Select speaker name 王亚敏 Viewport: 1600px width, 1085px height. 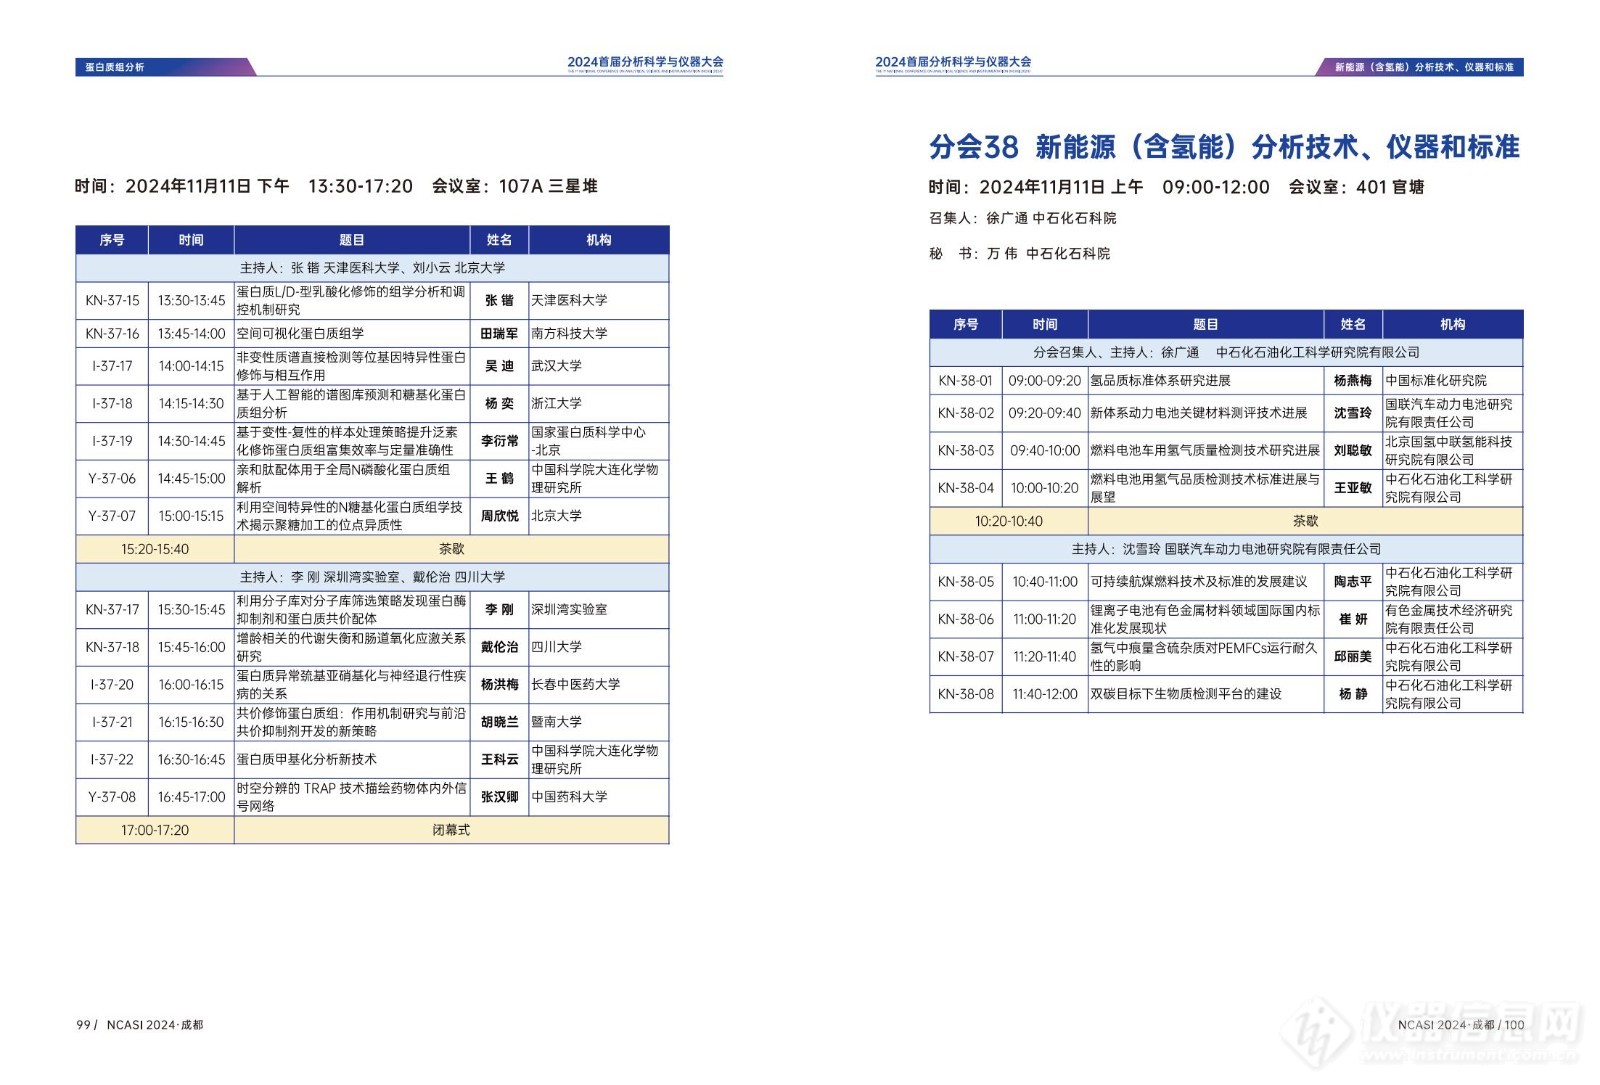coord(1353,488)
